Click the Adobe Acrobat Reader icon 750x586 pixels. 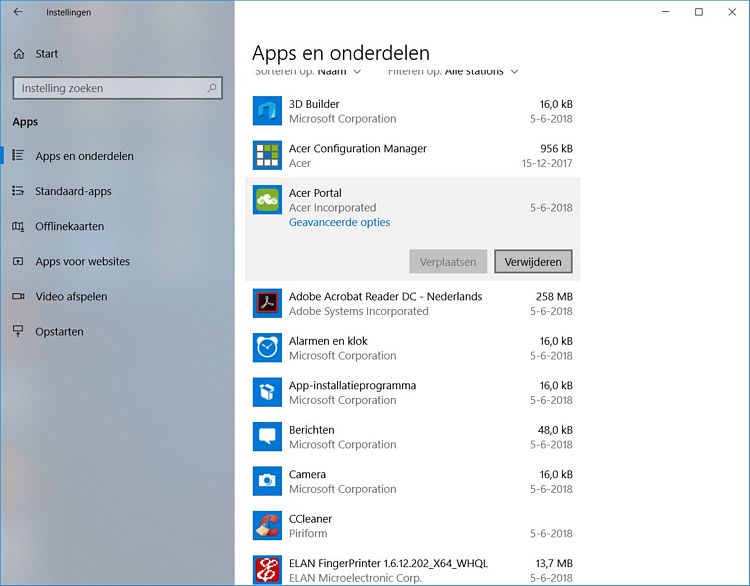tap(267, 303)
